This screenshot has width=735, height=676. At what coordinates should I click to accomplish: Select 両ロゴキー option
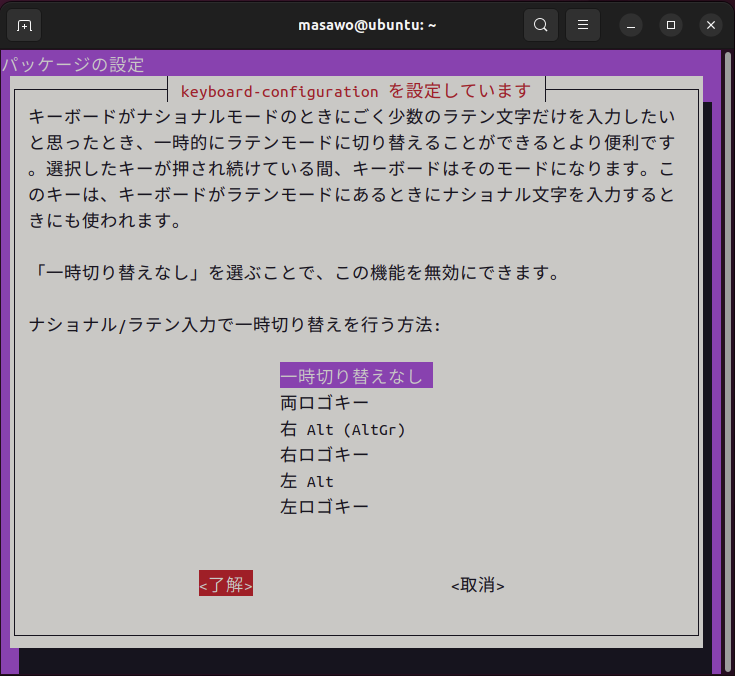click(324, 403)
